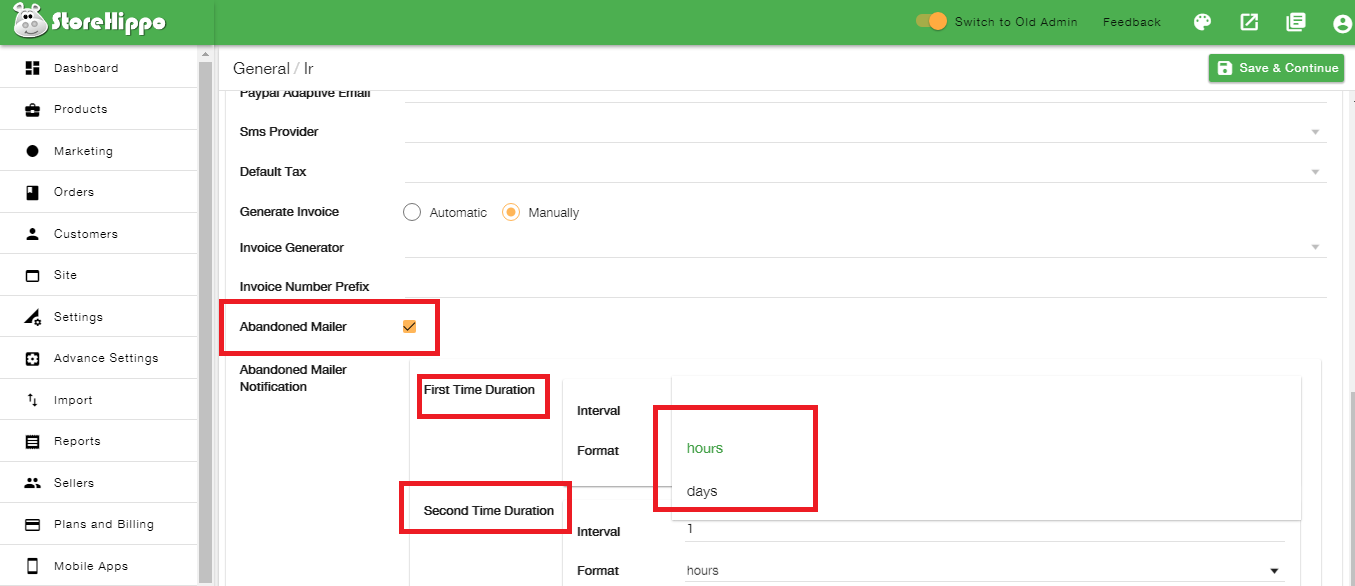Uncheck the Abandoned Mailer checkbox

click(409, 326)
